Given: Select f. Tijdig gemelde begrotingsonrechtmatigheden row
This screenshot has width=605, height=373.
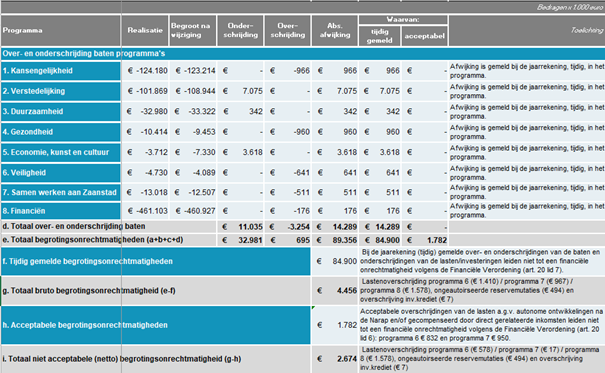Looking at the screenshot, I should pos(155,261).
